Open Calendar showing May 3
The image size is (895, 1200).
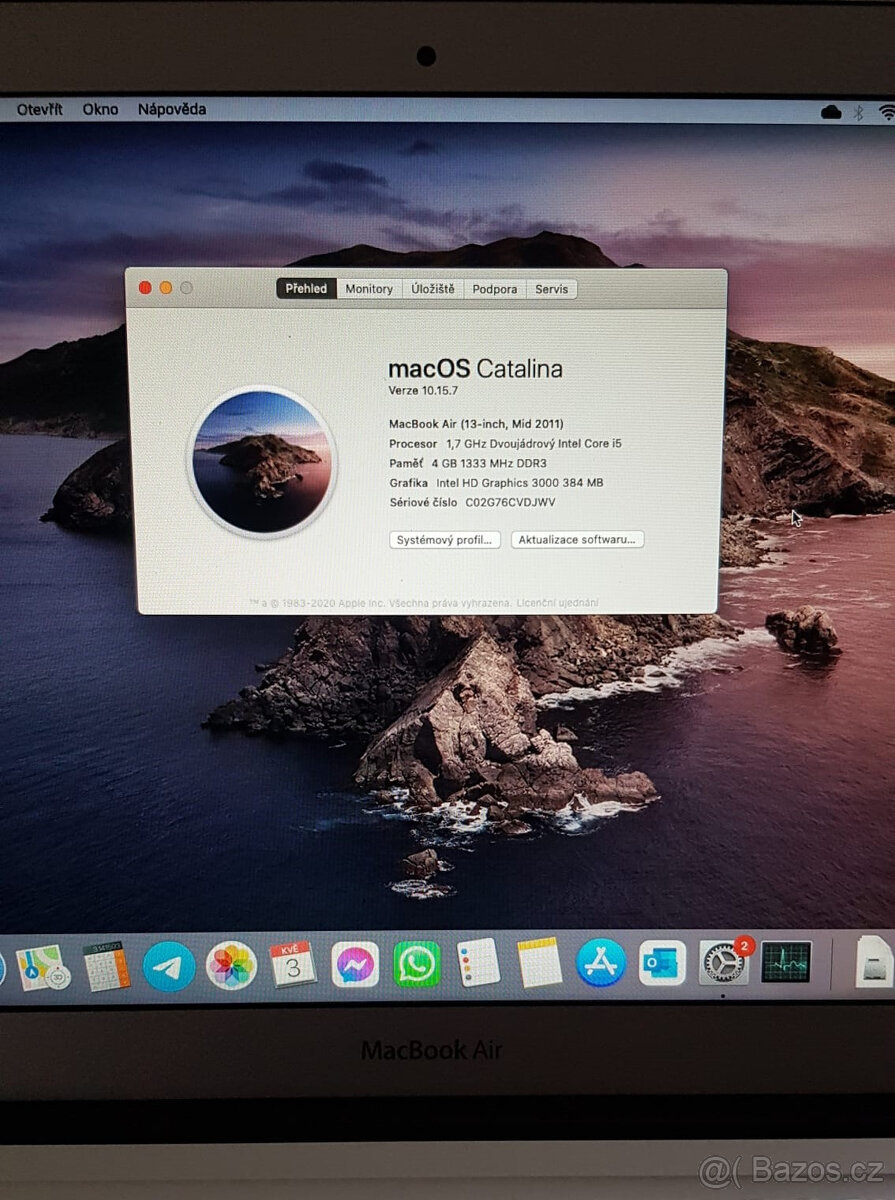click(293, 963)
